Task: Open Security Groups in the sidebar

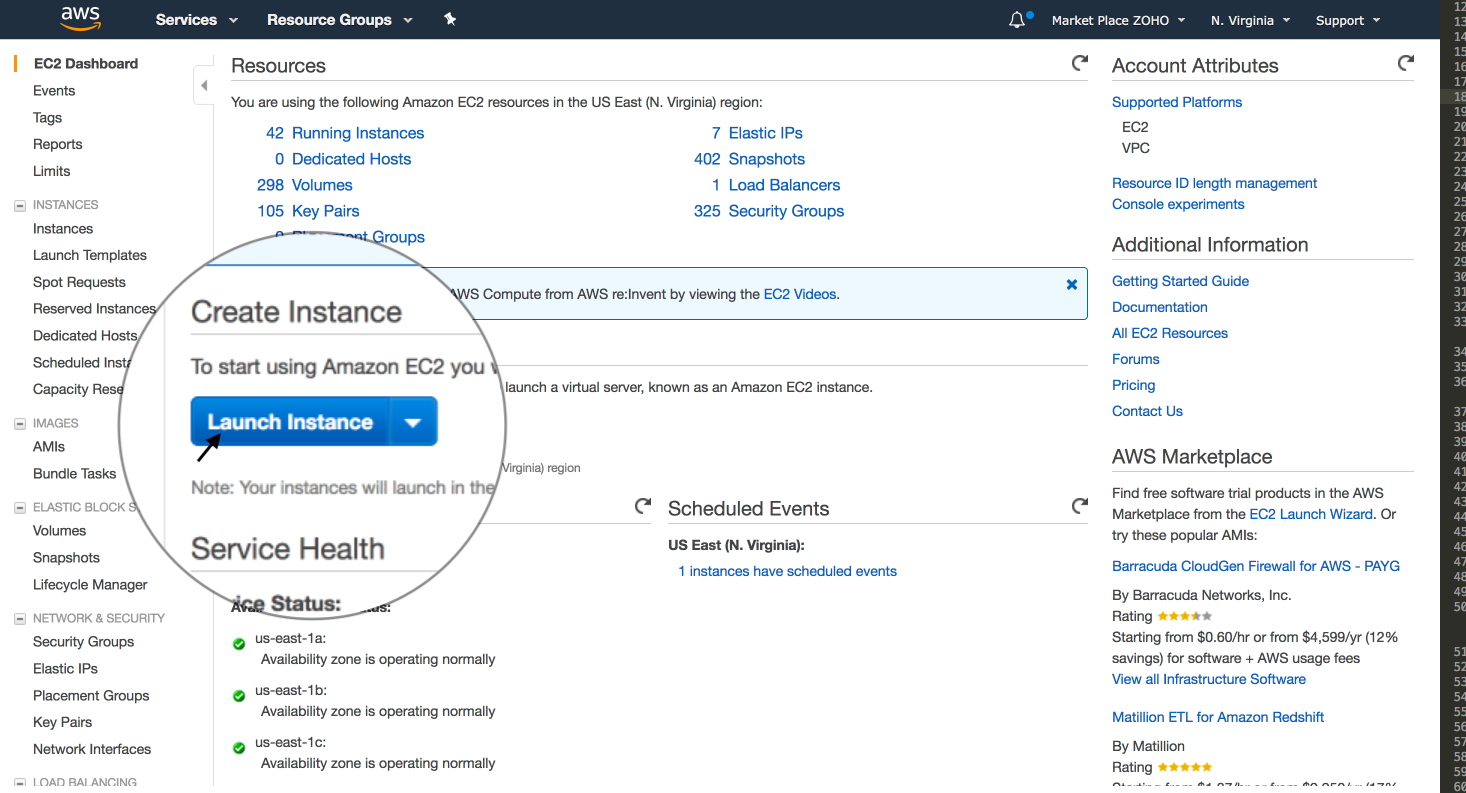Action: coord(83,642)
